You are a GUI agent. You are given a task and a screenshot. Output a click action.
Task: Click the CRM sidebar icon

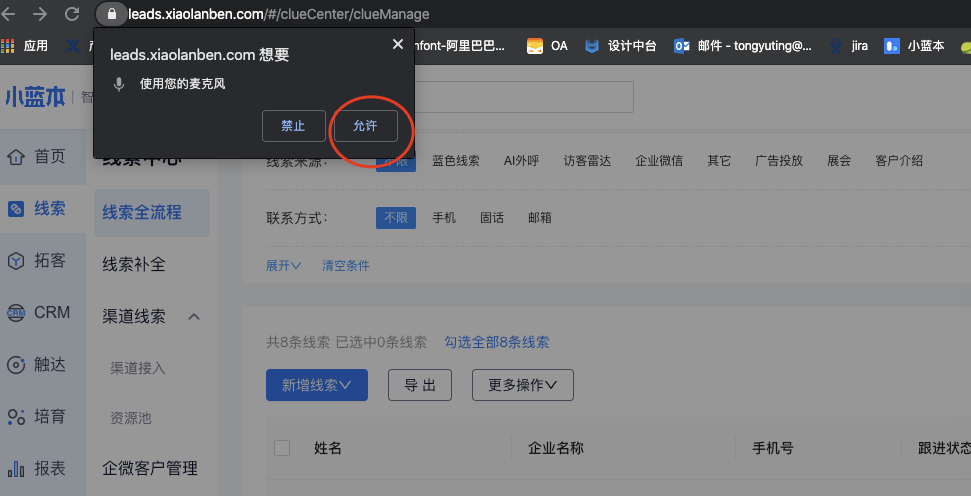16,313
